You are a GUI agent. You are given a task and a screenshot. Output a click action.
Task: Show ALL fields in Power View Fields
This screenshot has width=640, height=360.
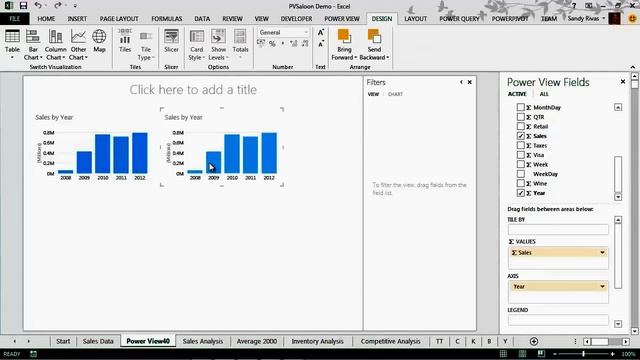coord(544,94)
